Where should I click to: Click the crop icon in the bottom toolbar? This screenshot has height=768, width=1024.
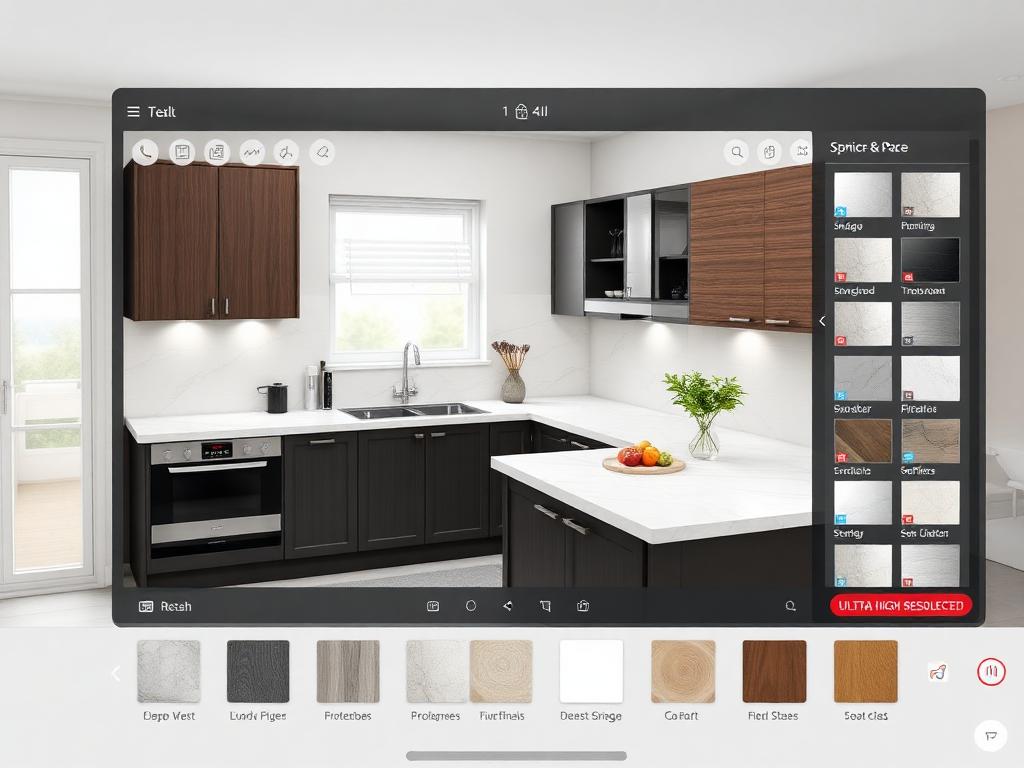point(545,606)
